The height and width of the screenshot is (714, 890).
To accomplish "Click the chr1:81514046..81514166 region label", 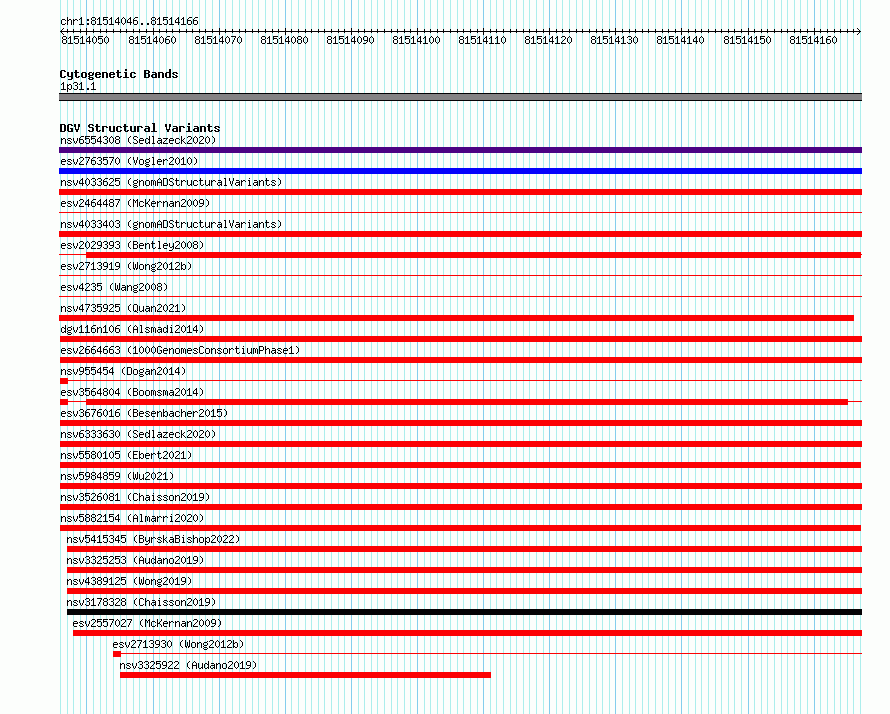I will click(x=129, y=22).
